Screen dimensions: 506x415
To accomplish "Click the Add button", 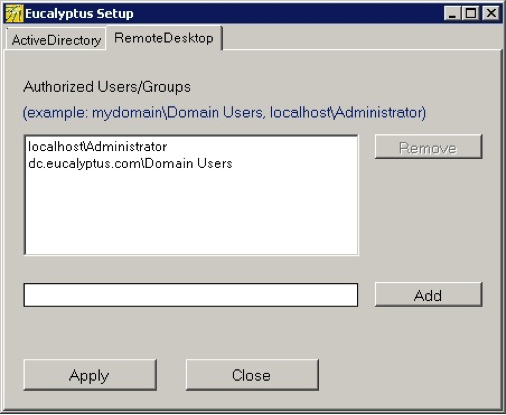I will 428,295.
